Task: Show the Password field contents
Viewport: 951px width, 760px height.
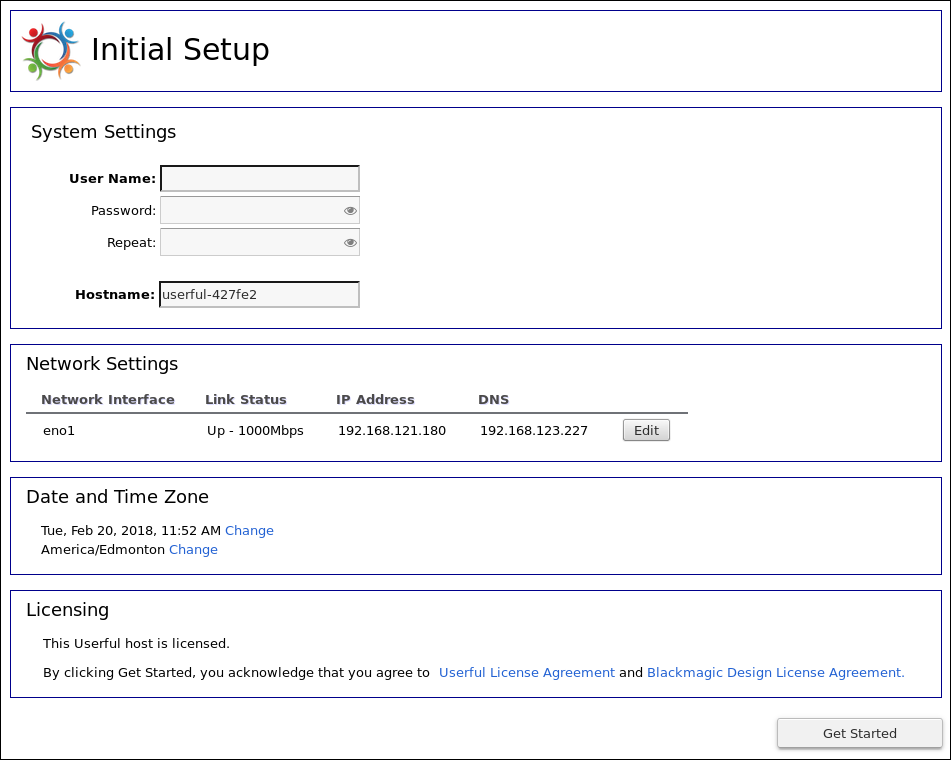Action: point(350,211)
